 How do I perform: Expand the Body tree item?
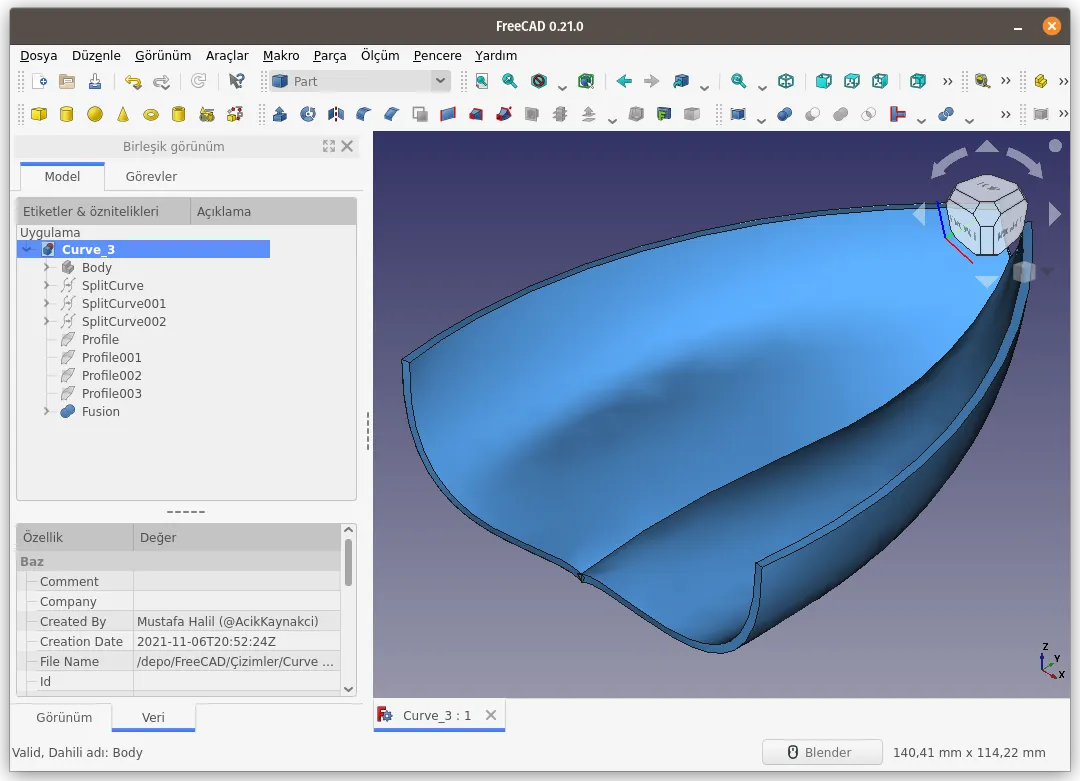(46, 267)
